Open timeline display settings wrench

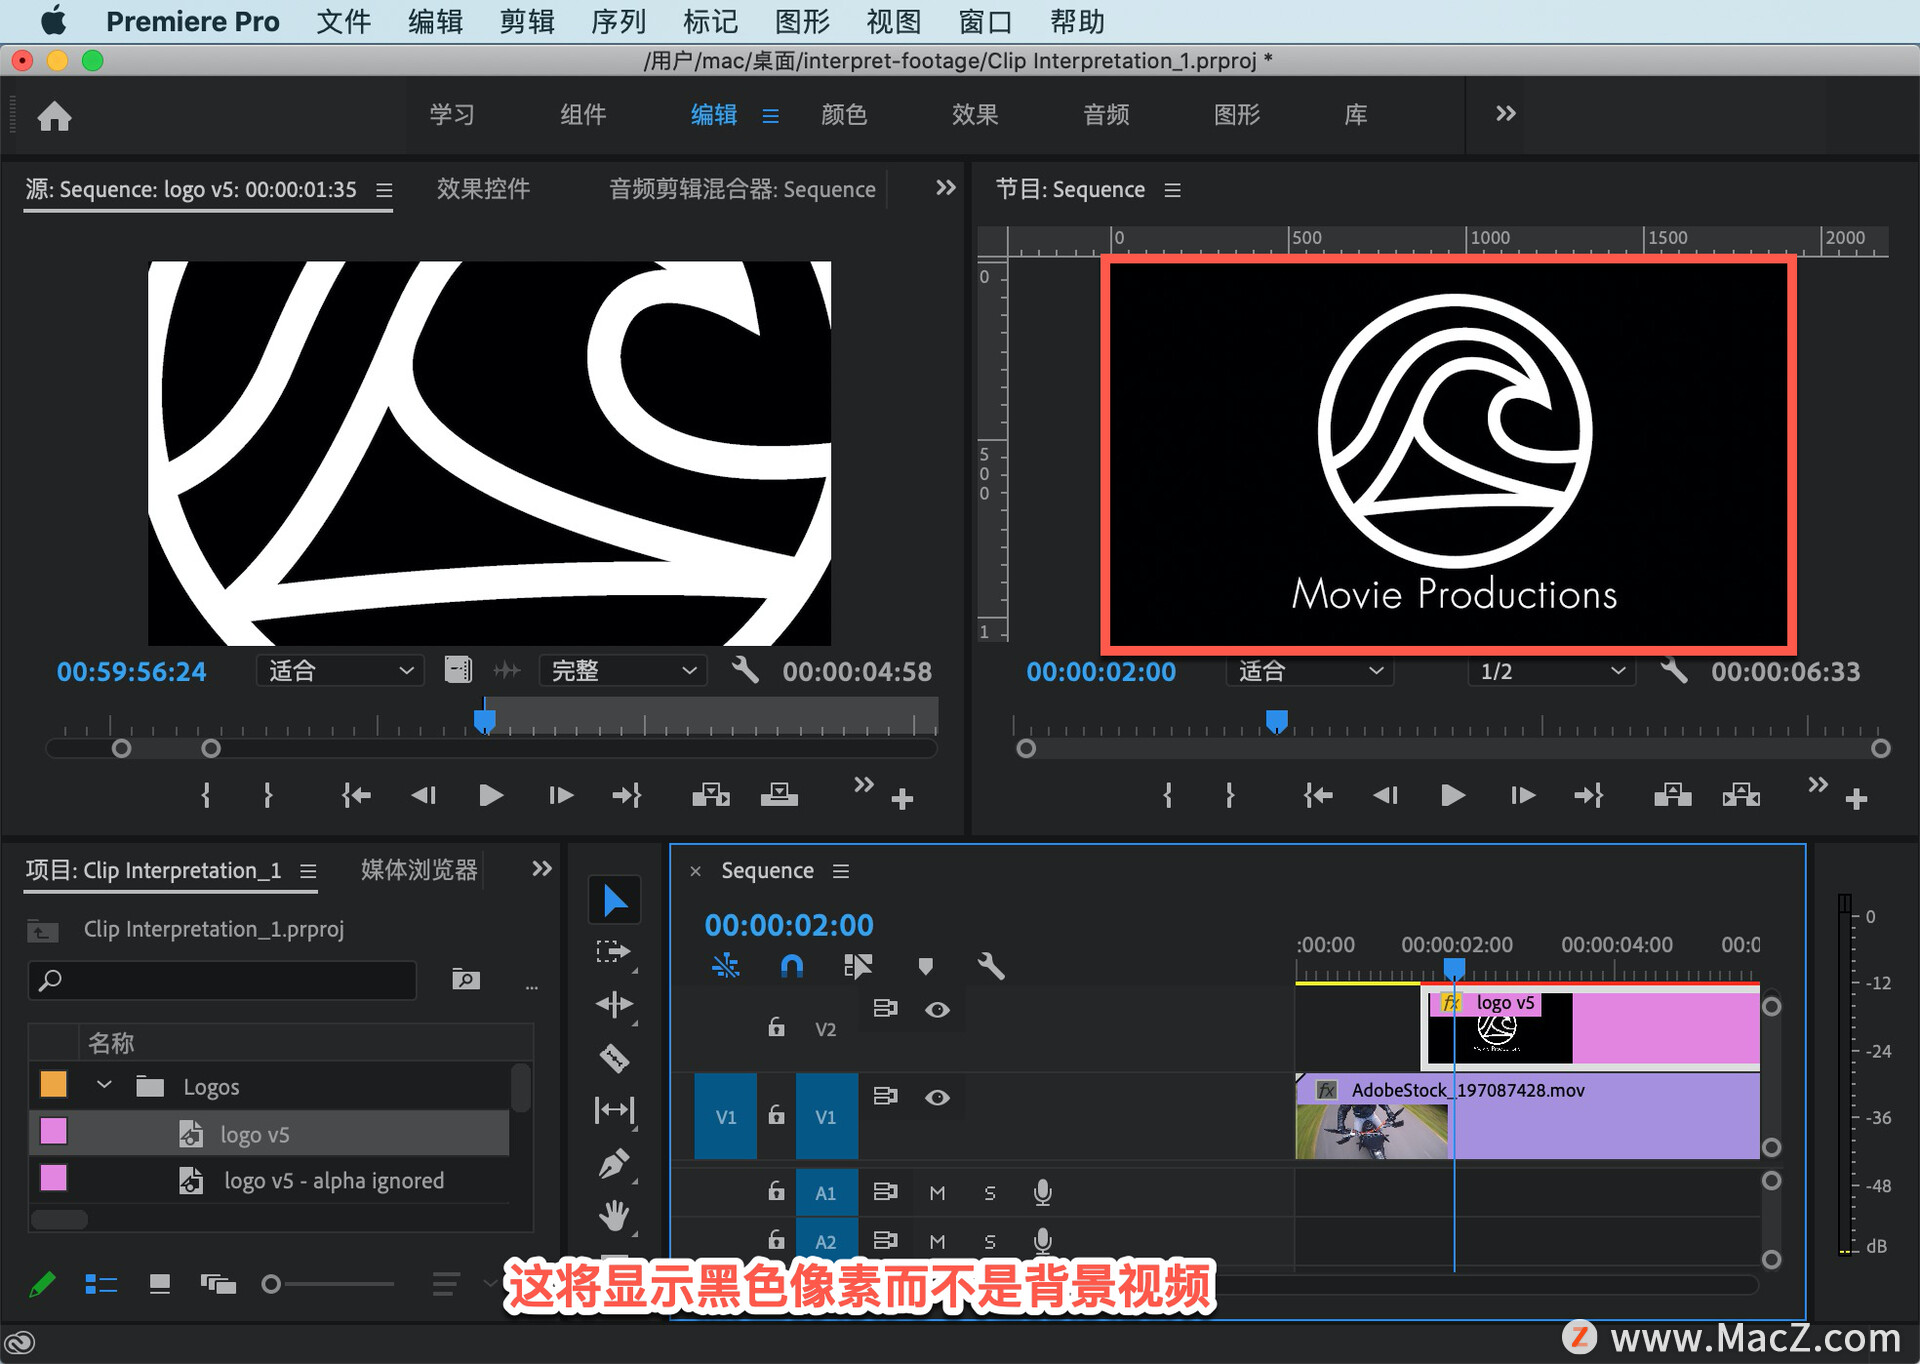click(x=990, y=966)
